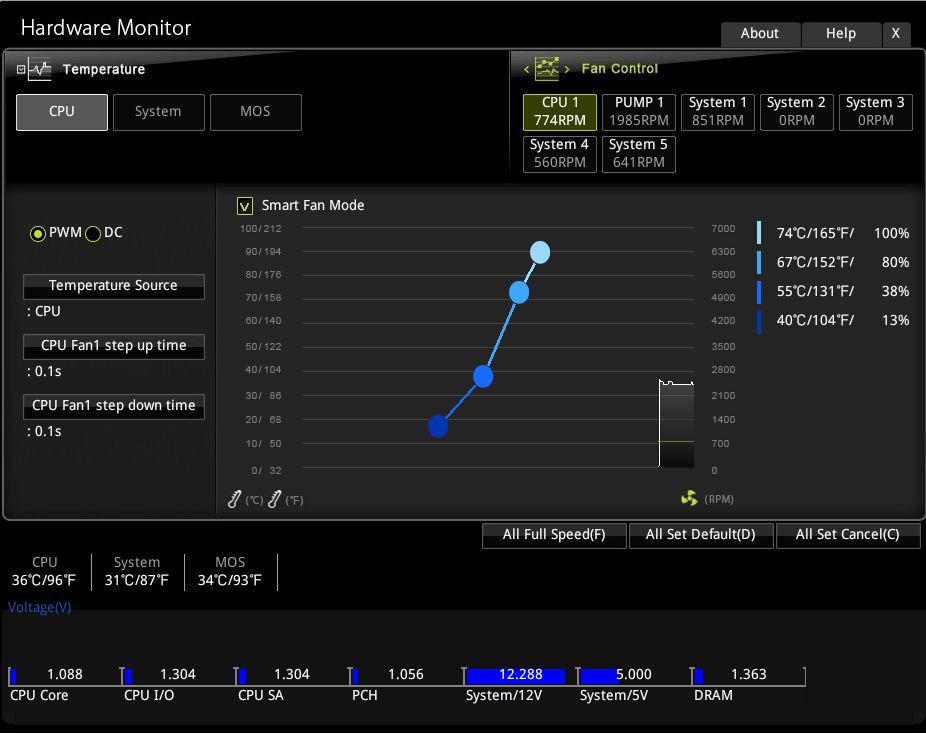This screenshot has width=926, height=734.
Task: Click the green fan RPM icon
Action: [689, 498]
